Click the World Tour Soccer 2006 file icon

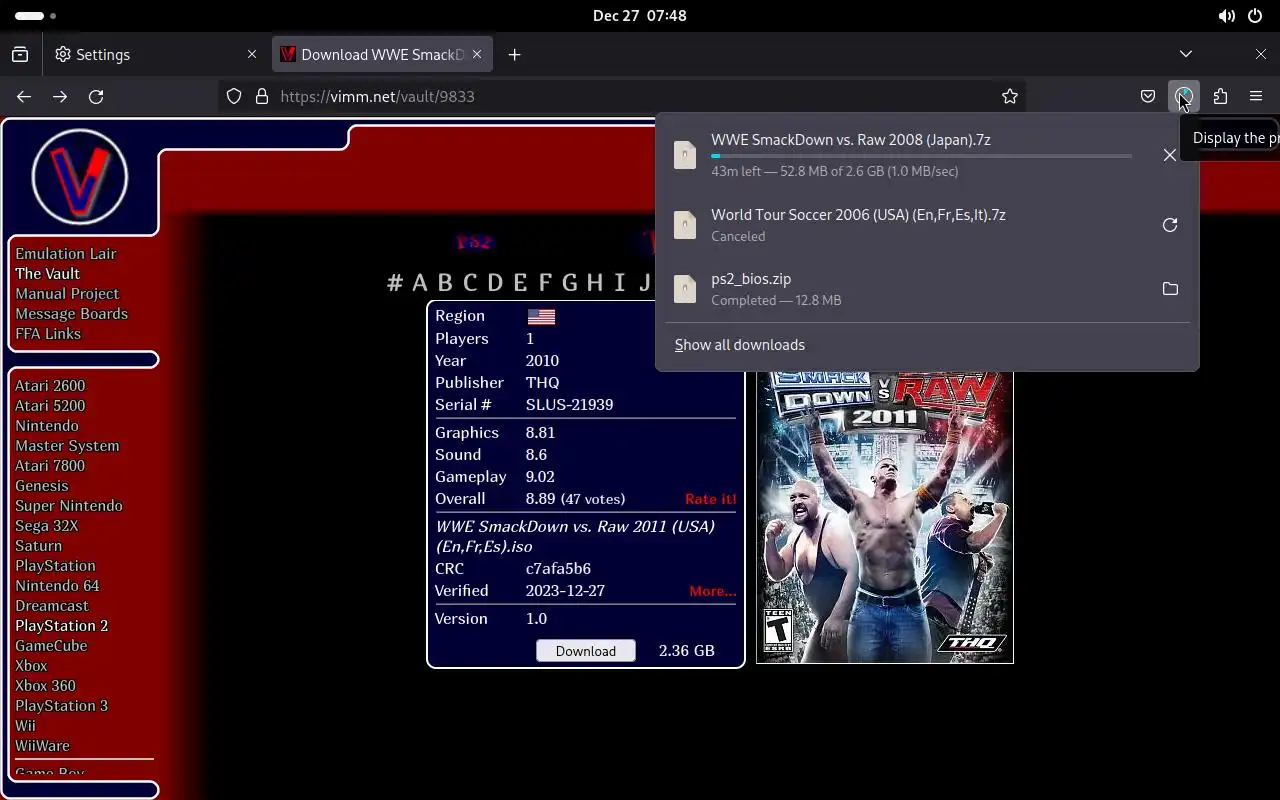[685, 225]
